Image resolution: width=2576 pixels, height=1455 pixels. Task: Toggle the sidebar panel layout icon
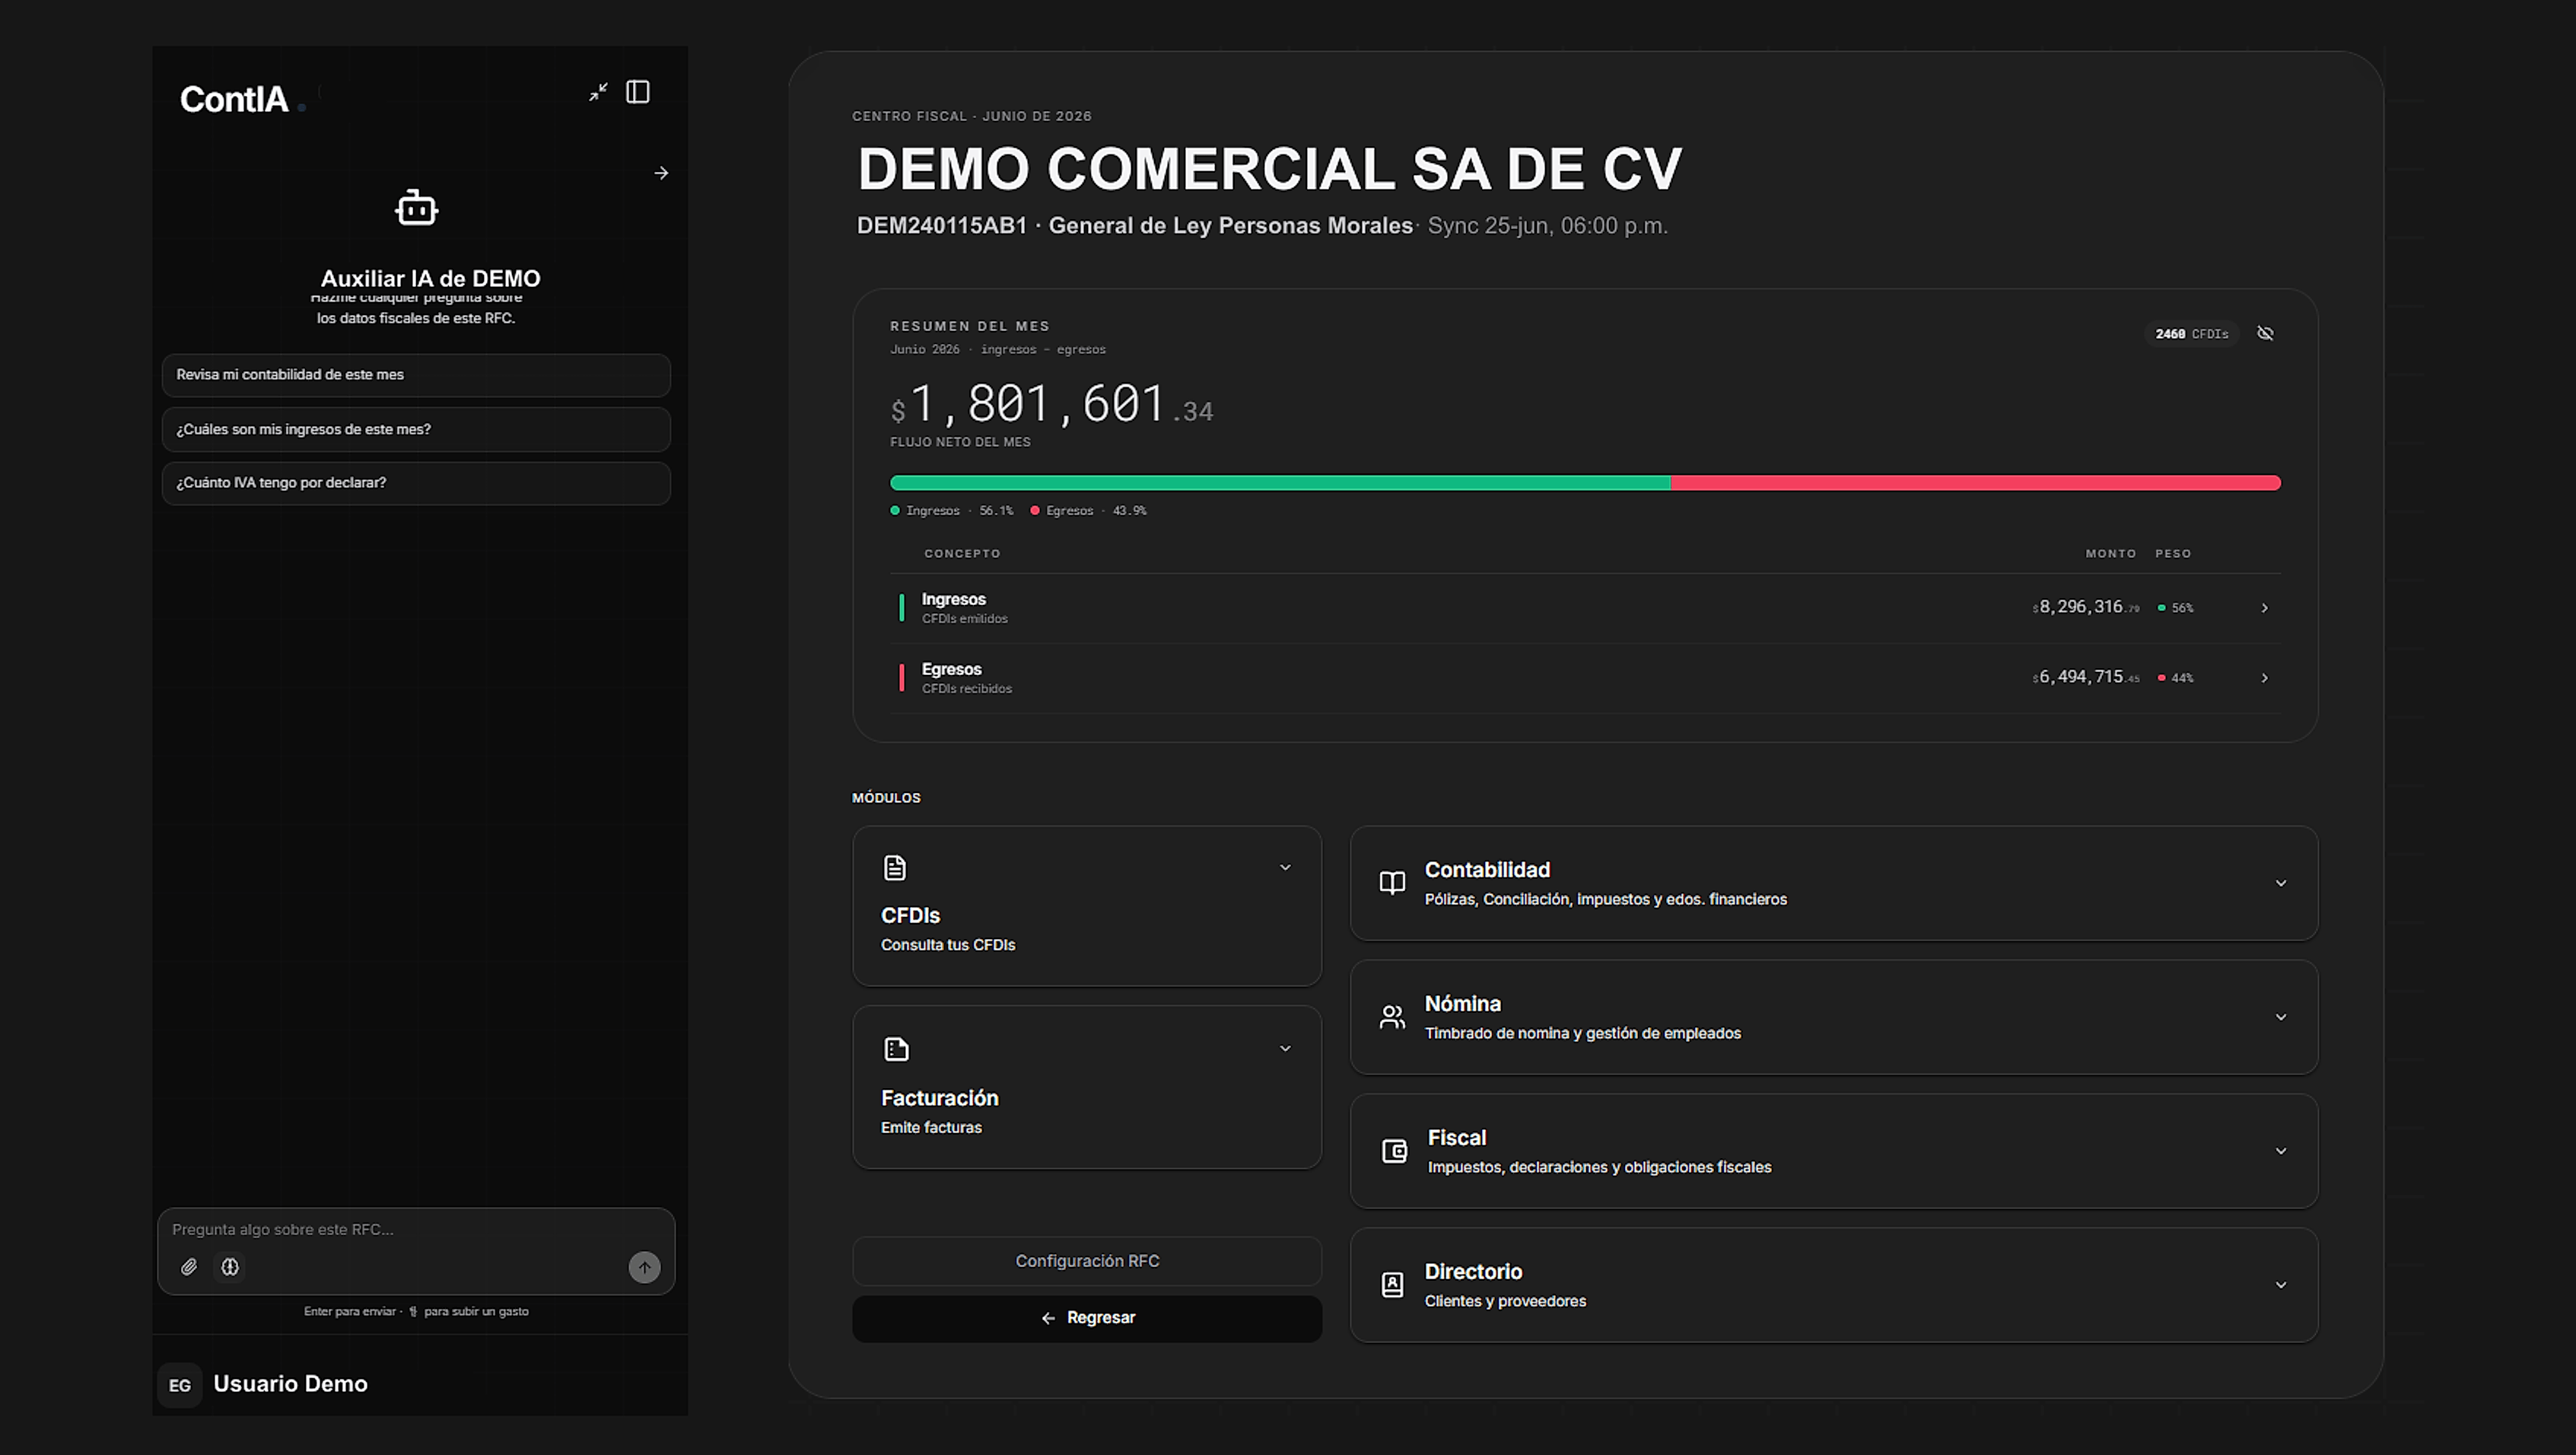(638, 92)
